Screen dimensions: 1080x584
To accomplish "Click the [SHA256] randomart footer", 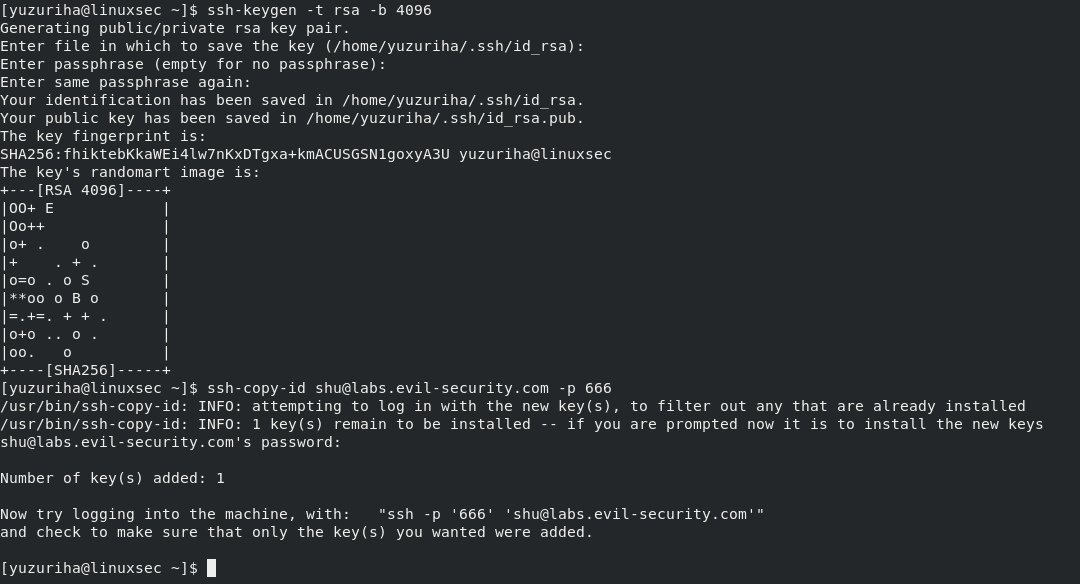I will pos(85,370).
